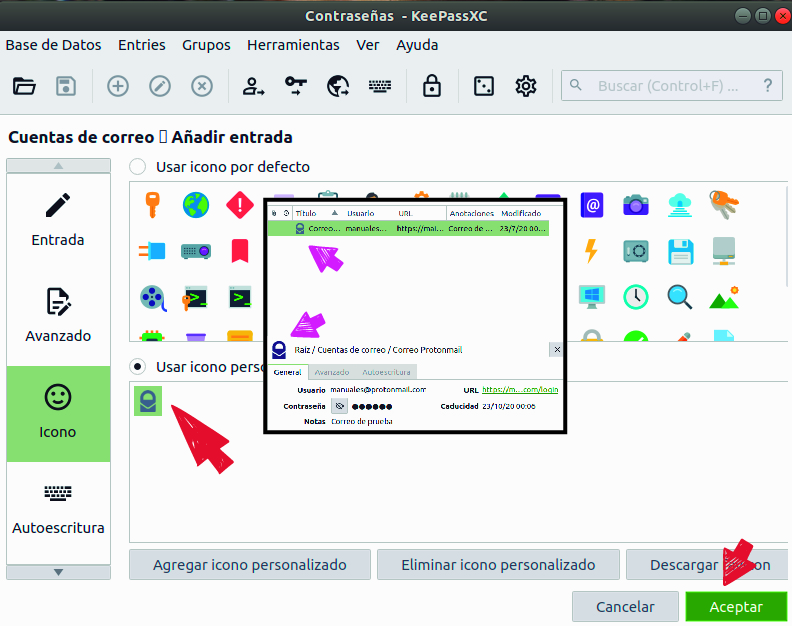
Task: Open an existing database with folder icon
Action: click(x=24, y=86)
